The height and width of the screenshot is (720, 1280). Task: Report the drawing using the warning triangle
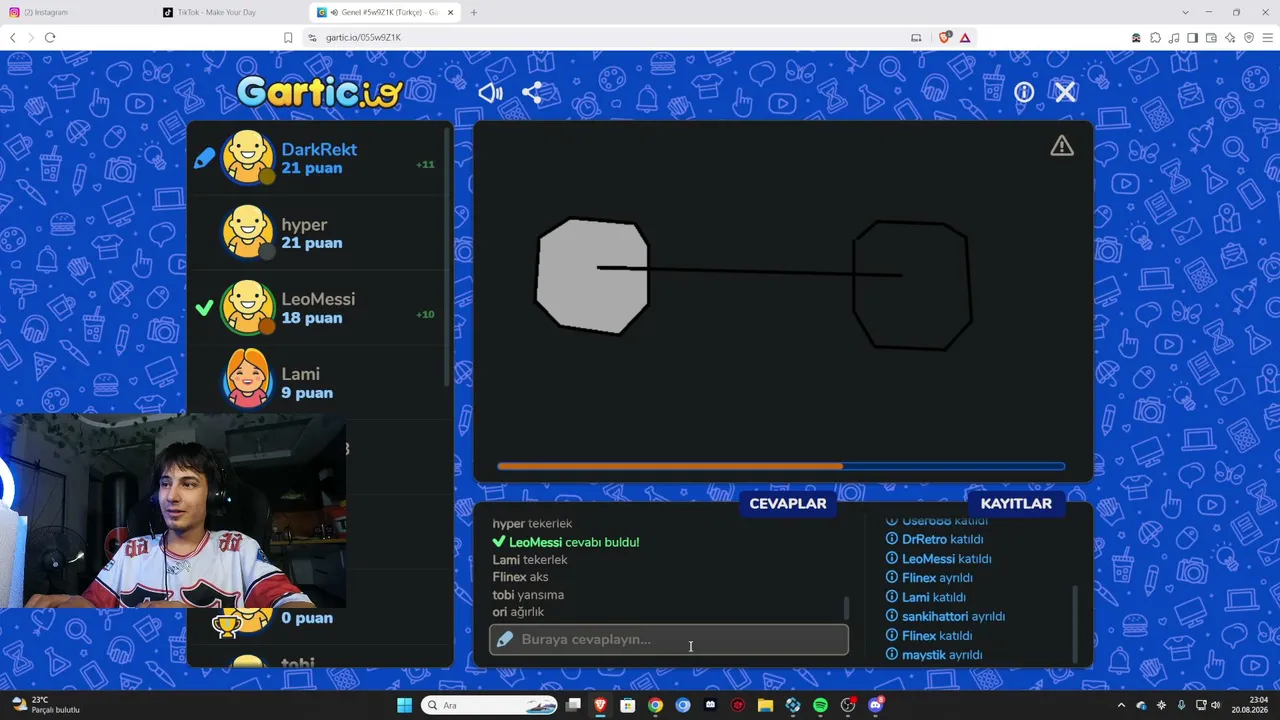pyautogui.click(x=1062, y=146)
